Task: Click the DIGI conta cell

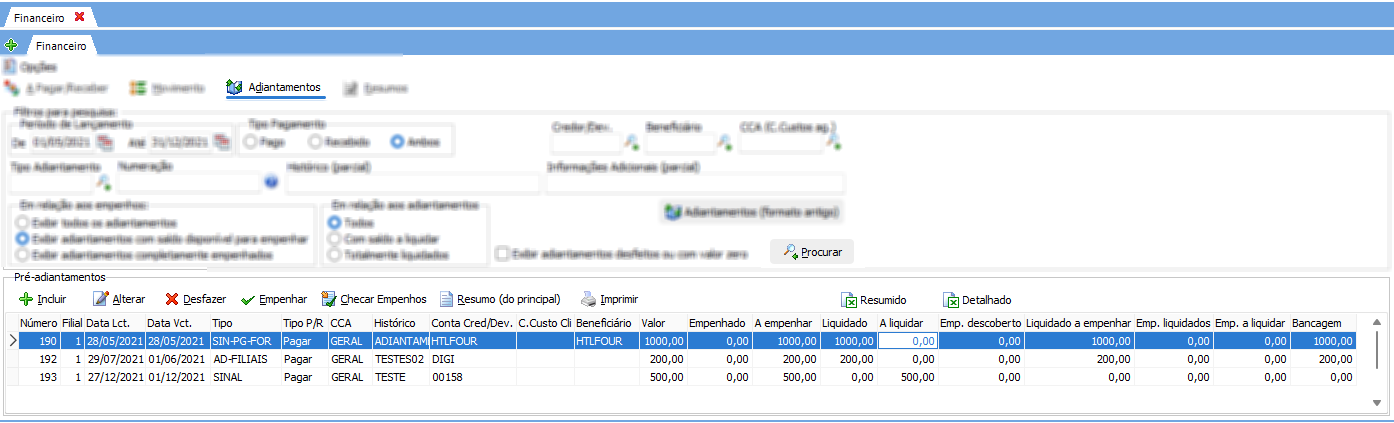Action: coord(472,358)
